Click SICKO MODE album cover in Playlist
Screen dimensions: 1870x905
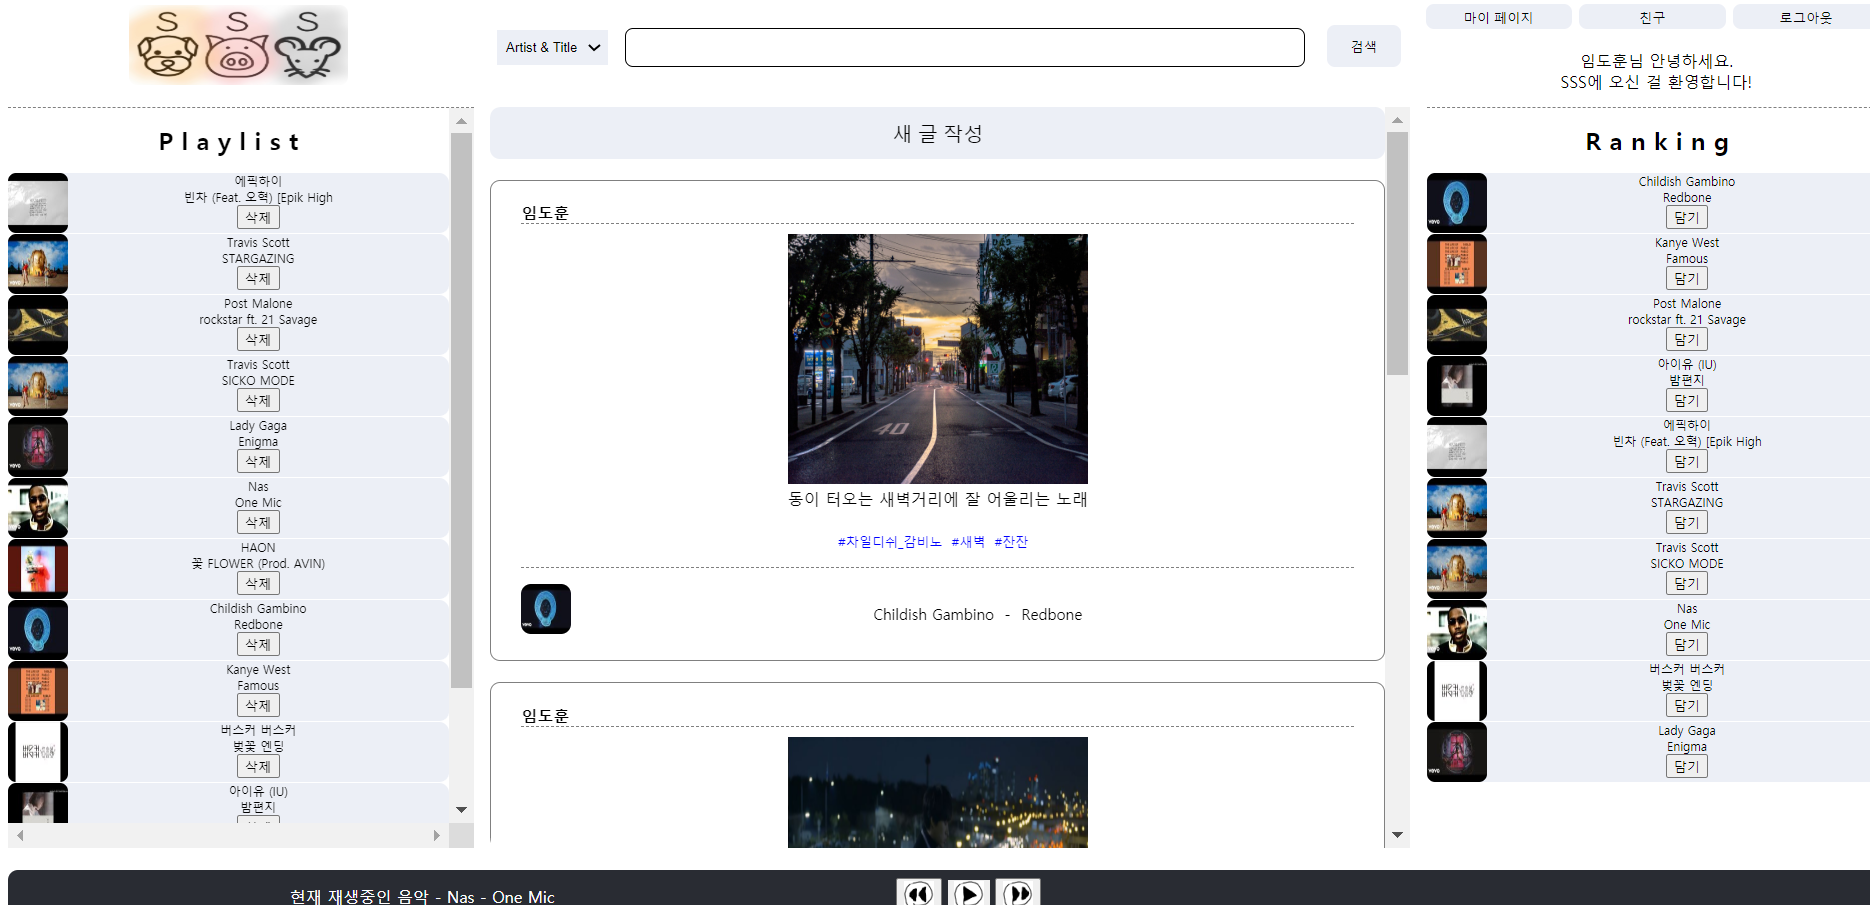tap(38, 386)
